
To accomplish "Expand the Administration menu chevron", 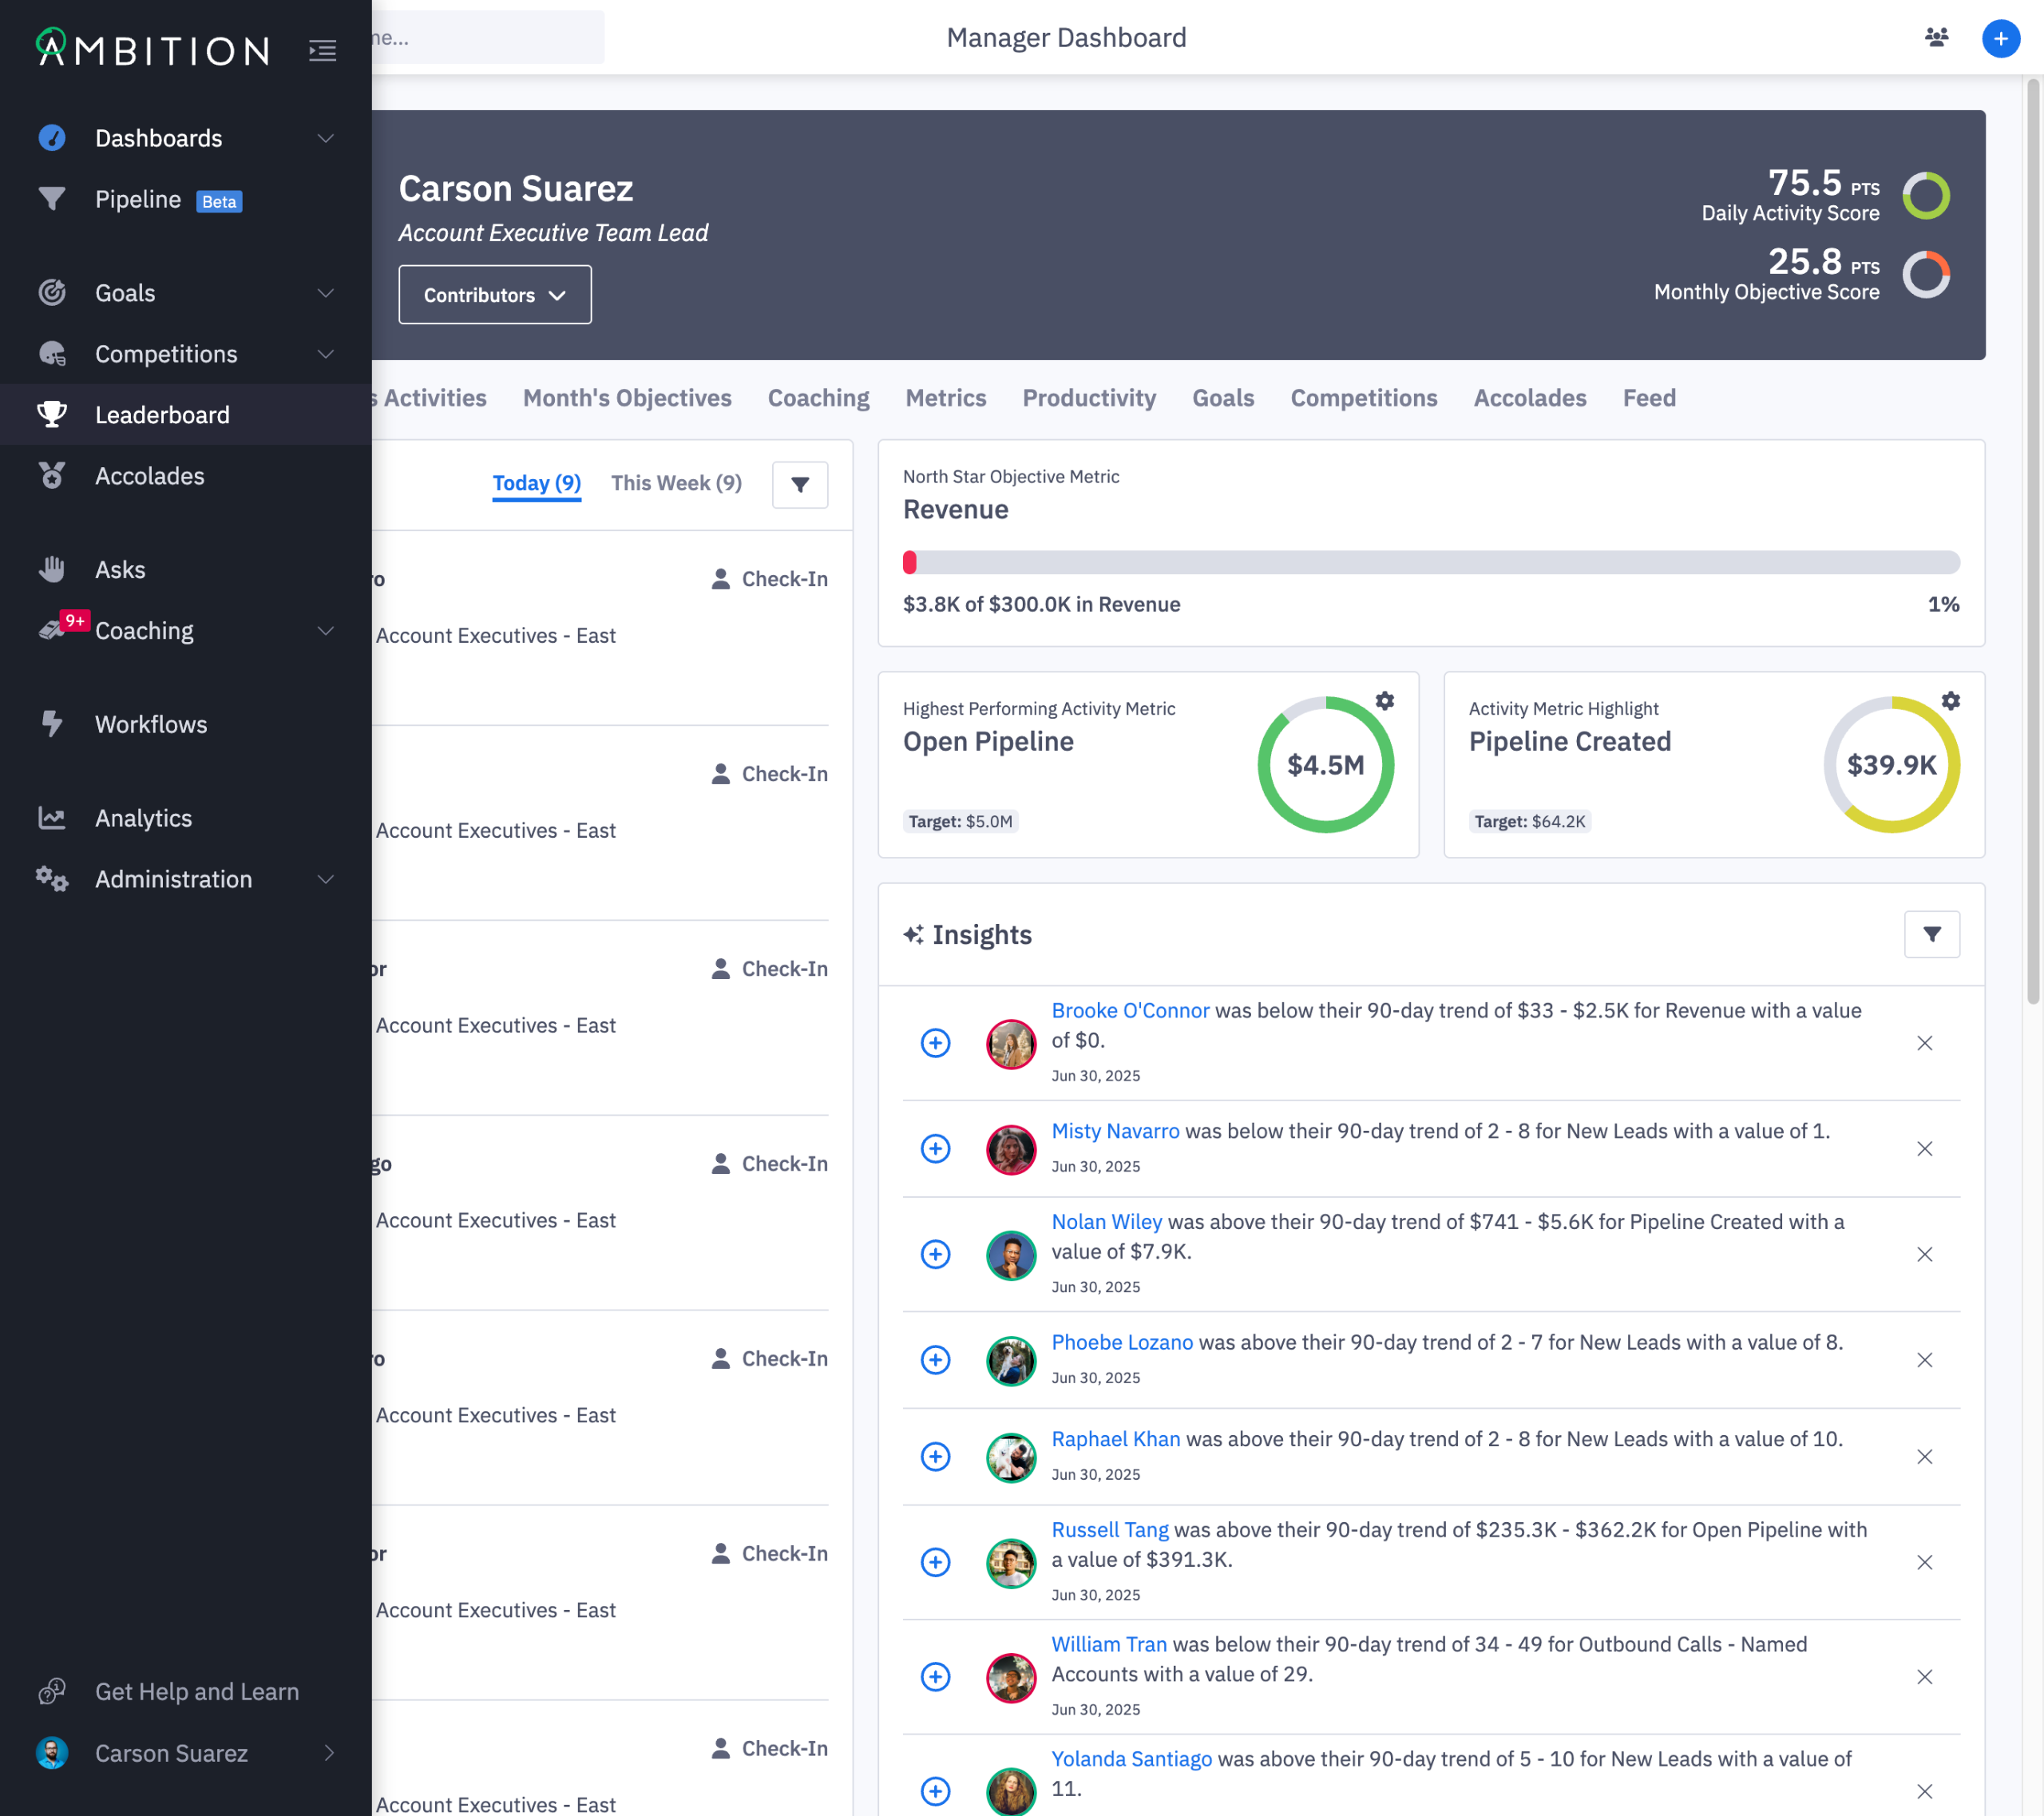I will 325,879.
